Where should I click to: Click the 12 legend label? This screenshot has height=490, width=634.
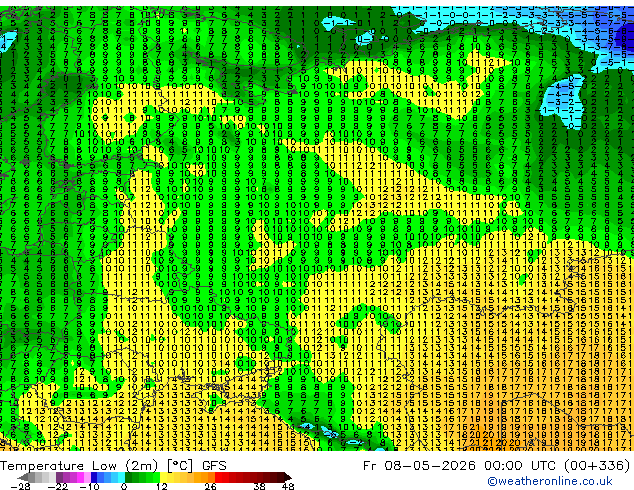coord(162,486)
